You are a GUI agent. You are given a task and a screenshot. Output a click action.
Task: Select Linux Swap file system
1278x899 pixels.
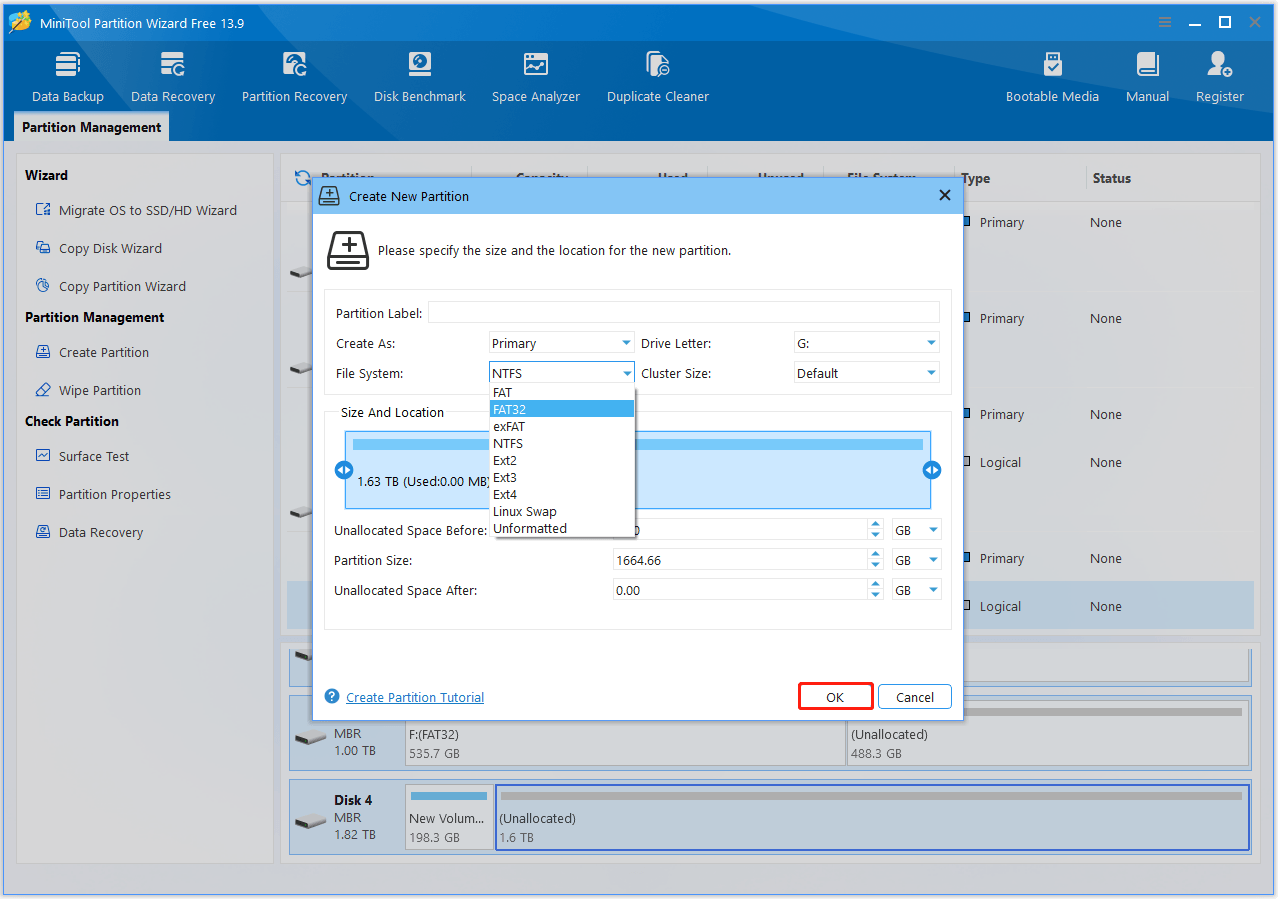tap(562, 511)
